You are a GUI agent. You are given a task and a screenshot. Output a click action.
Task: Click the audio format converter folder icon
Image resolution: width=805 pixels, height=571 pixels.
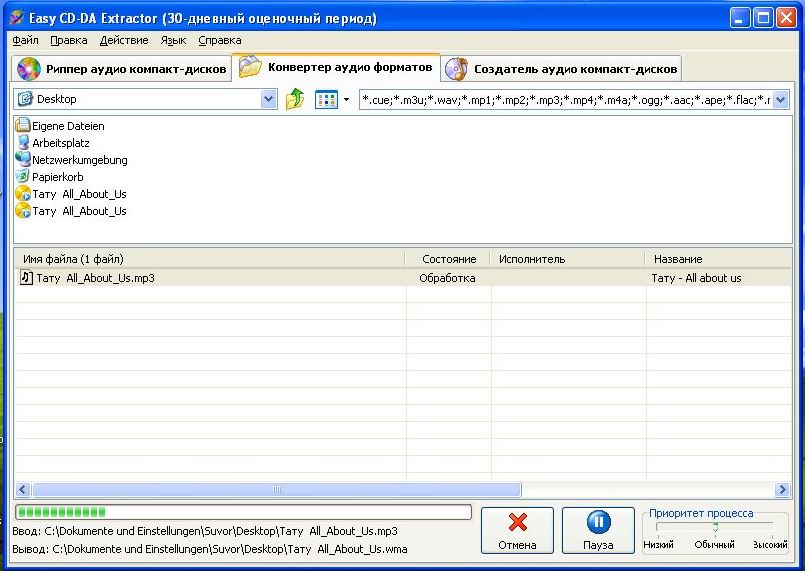coord(251,67)
